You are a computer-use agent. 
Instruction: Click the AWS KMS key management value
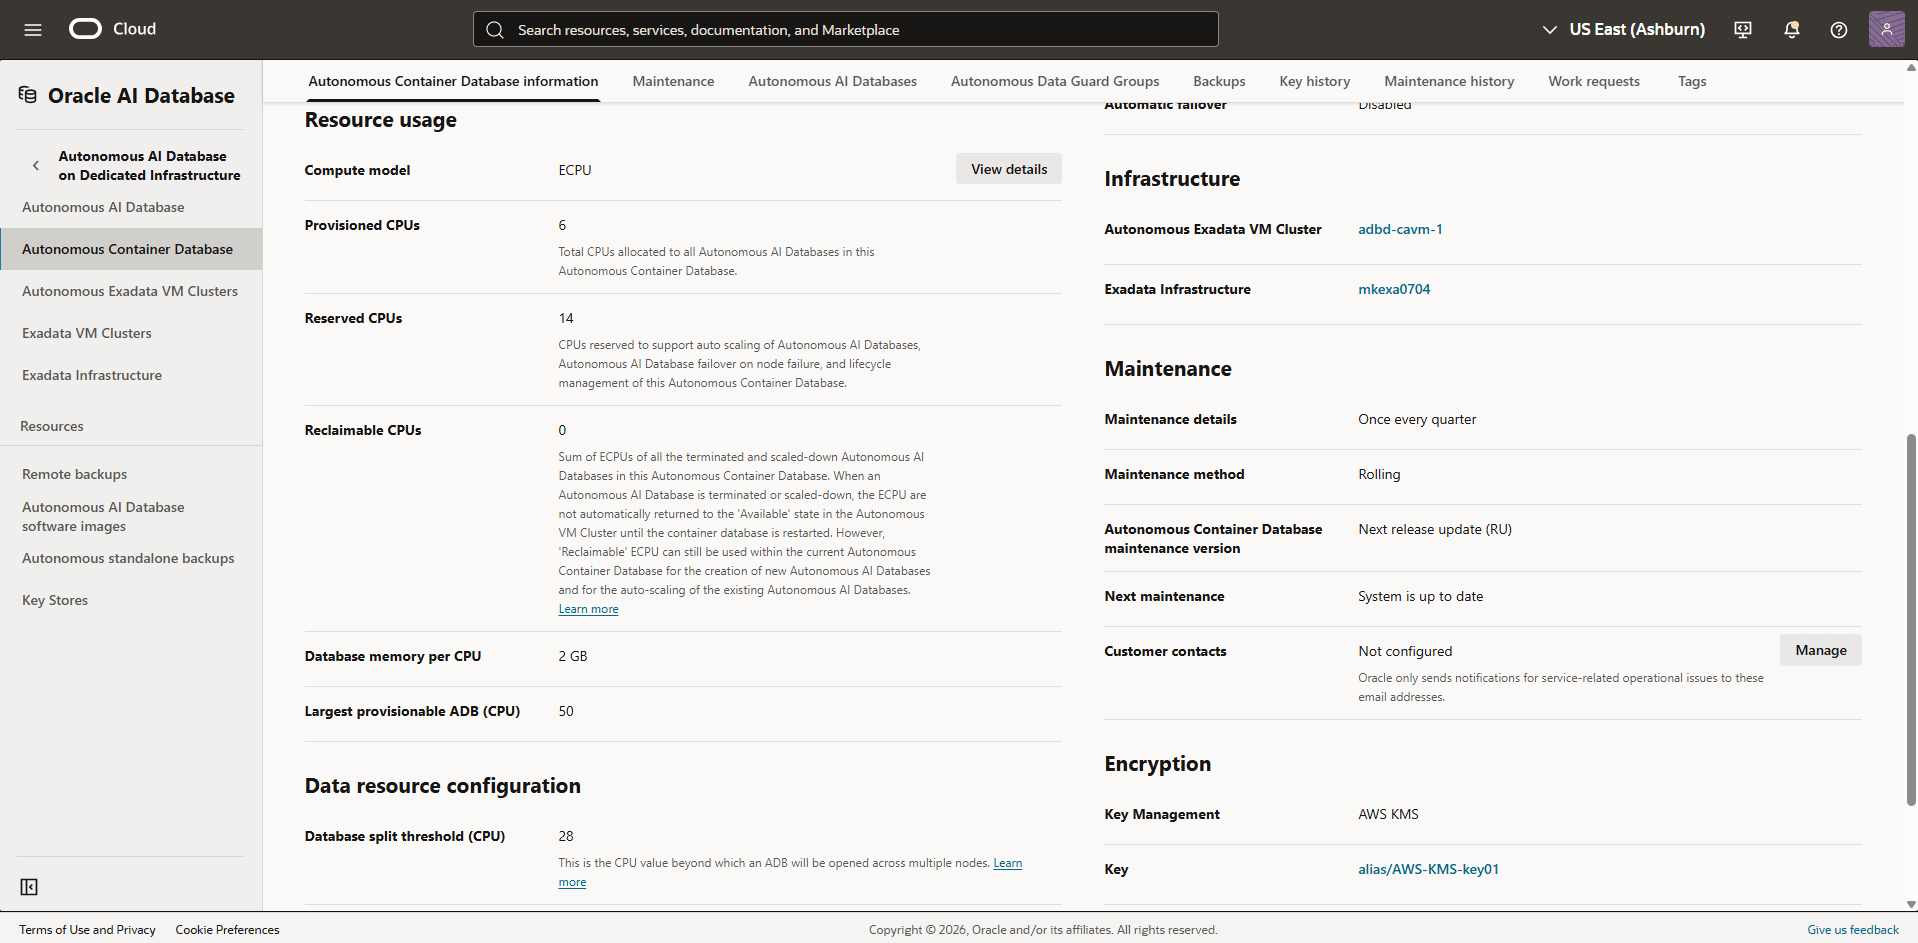point(1388,814)
